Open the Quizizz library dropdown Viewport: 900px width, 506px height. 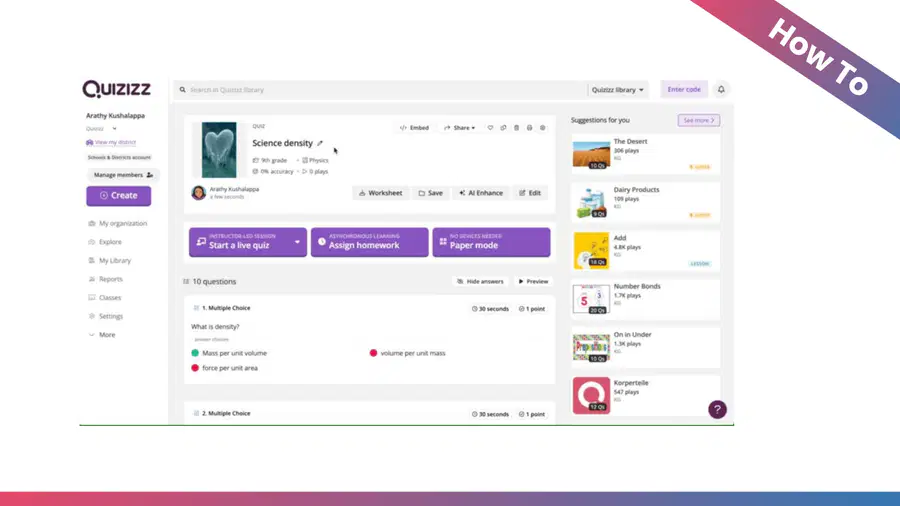coord(618,90)
